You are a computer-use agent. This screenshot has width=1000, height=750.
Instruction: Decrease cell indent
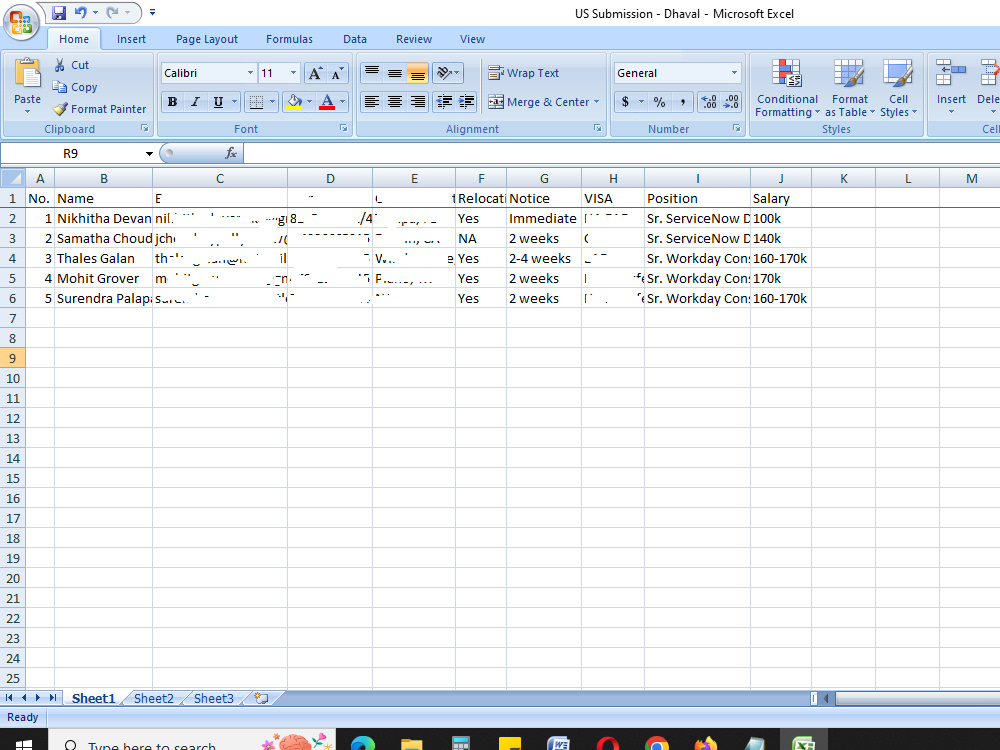click(444, 102)
